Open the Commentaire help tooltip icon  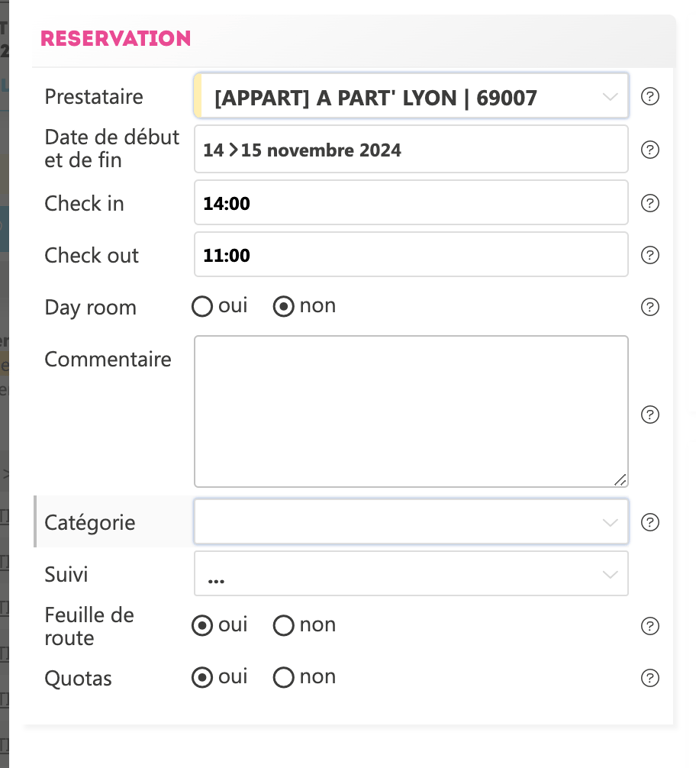point(650,414)
